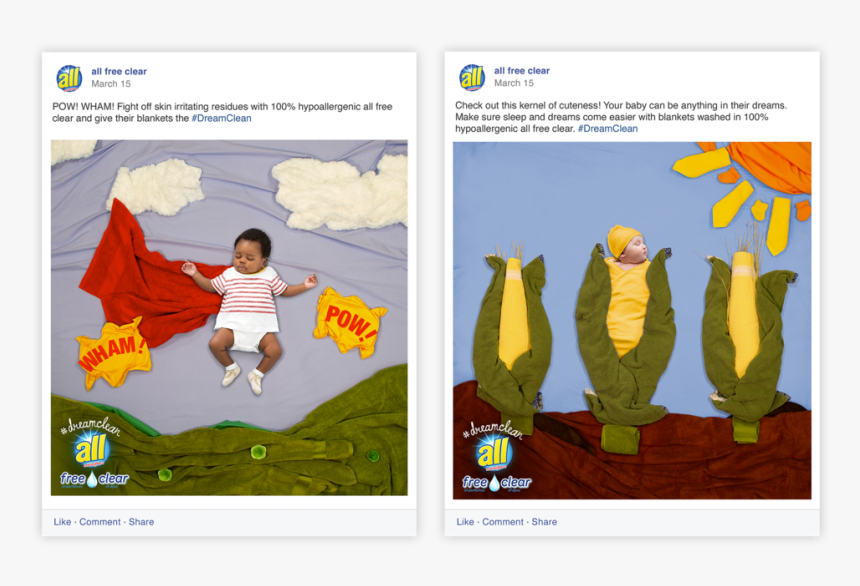Open the superhero baby photo

(229, 318)
